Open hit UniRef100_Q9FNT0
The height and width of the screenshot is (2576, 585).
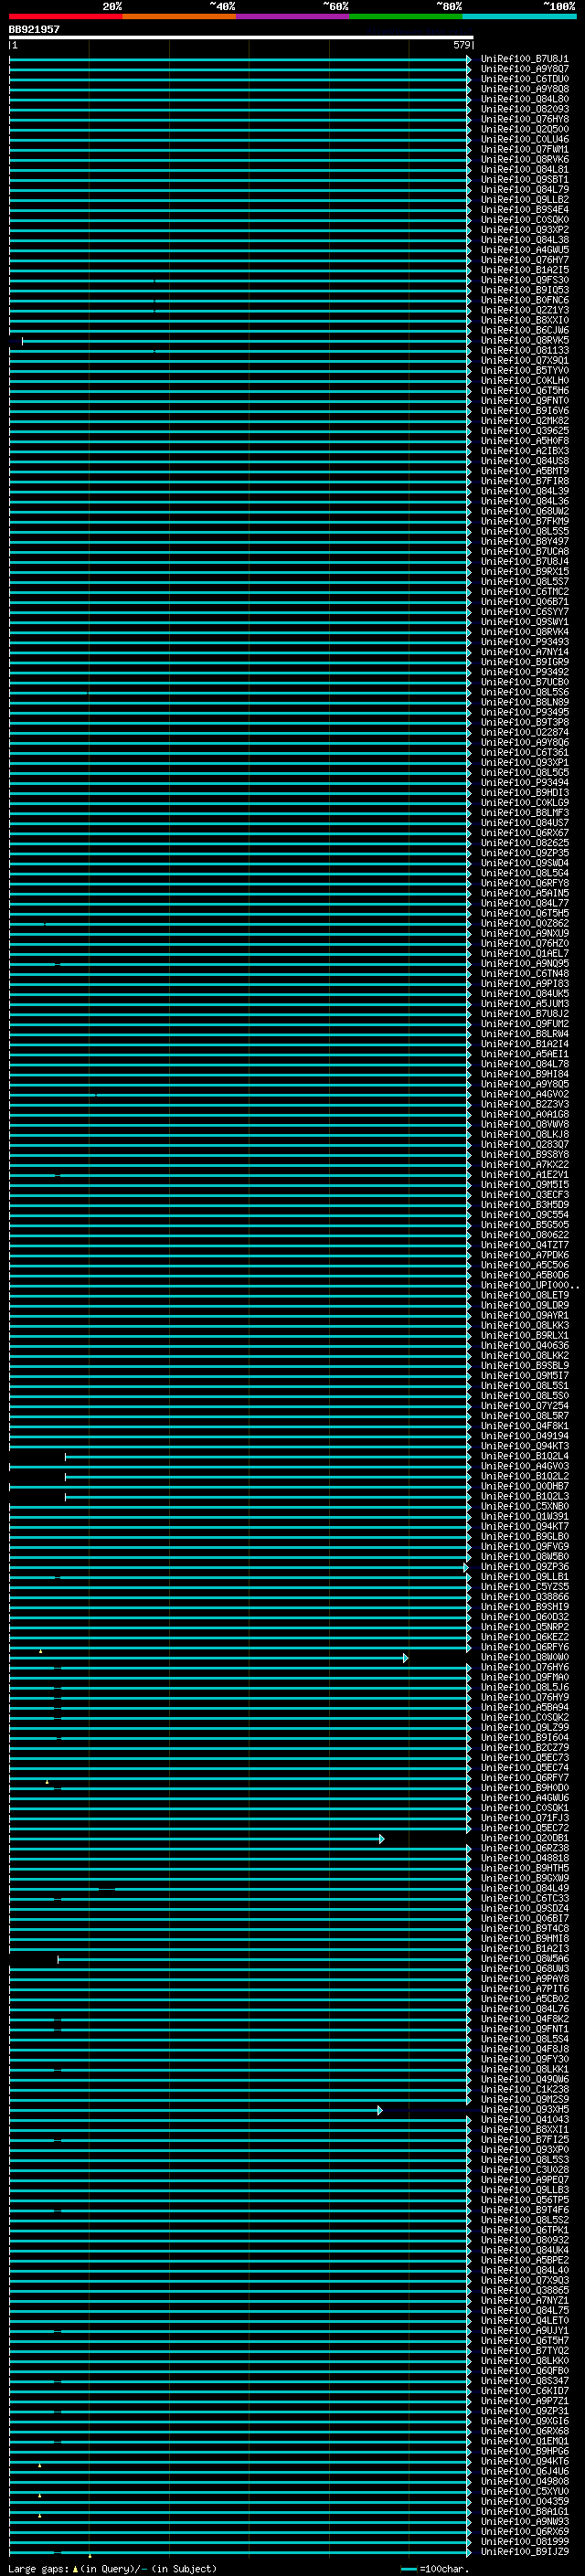(524, 401)
